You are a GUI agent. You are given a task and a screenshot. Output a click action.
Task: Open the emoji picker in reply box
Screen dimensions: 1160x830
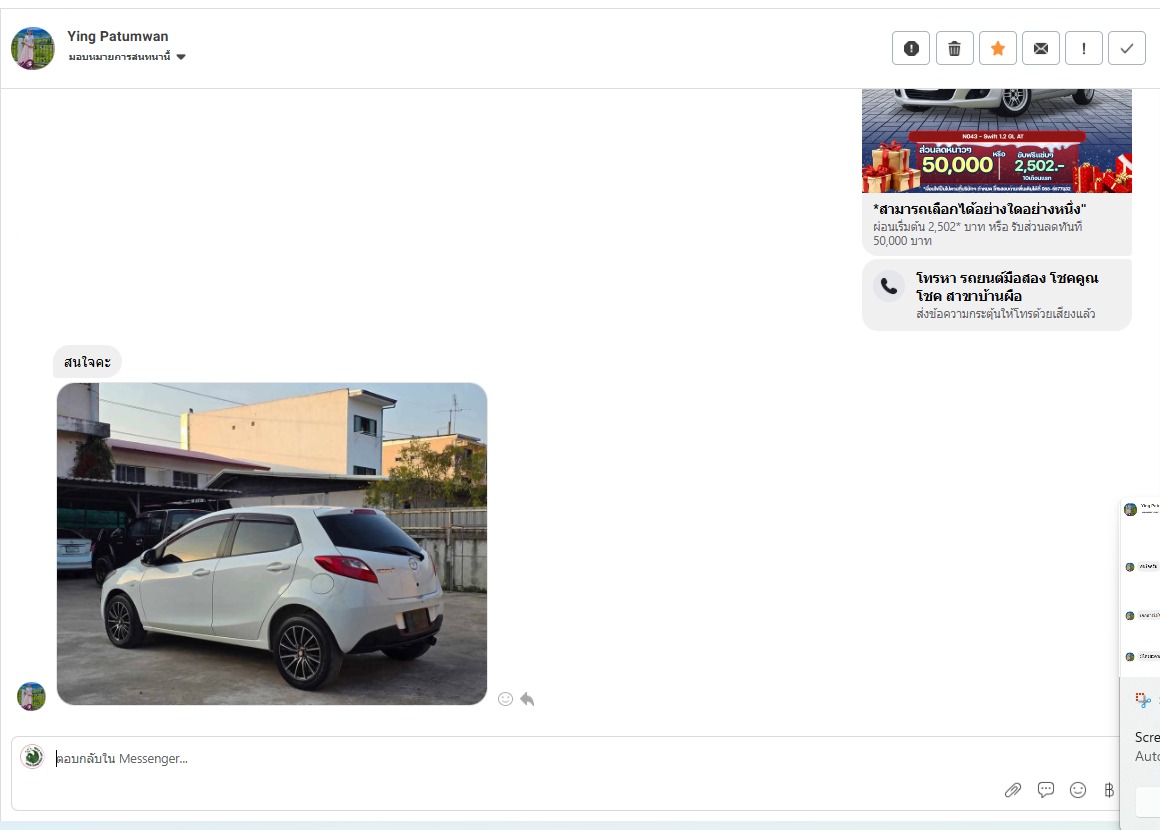(1078, 790)
